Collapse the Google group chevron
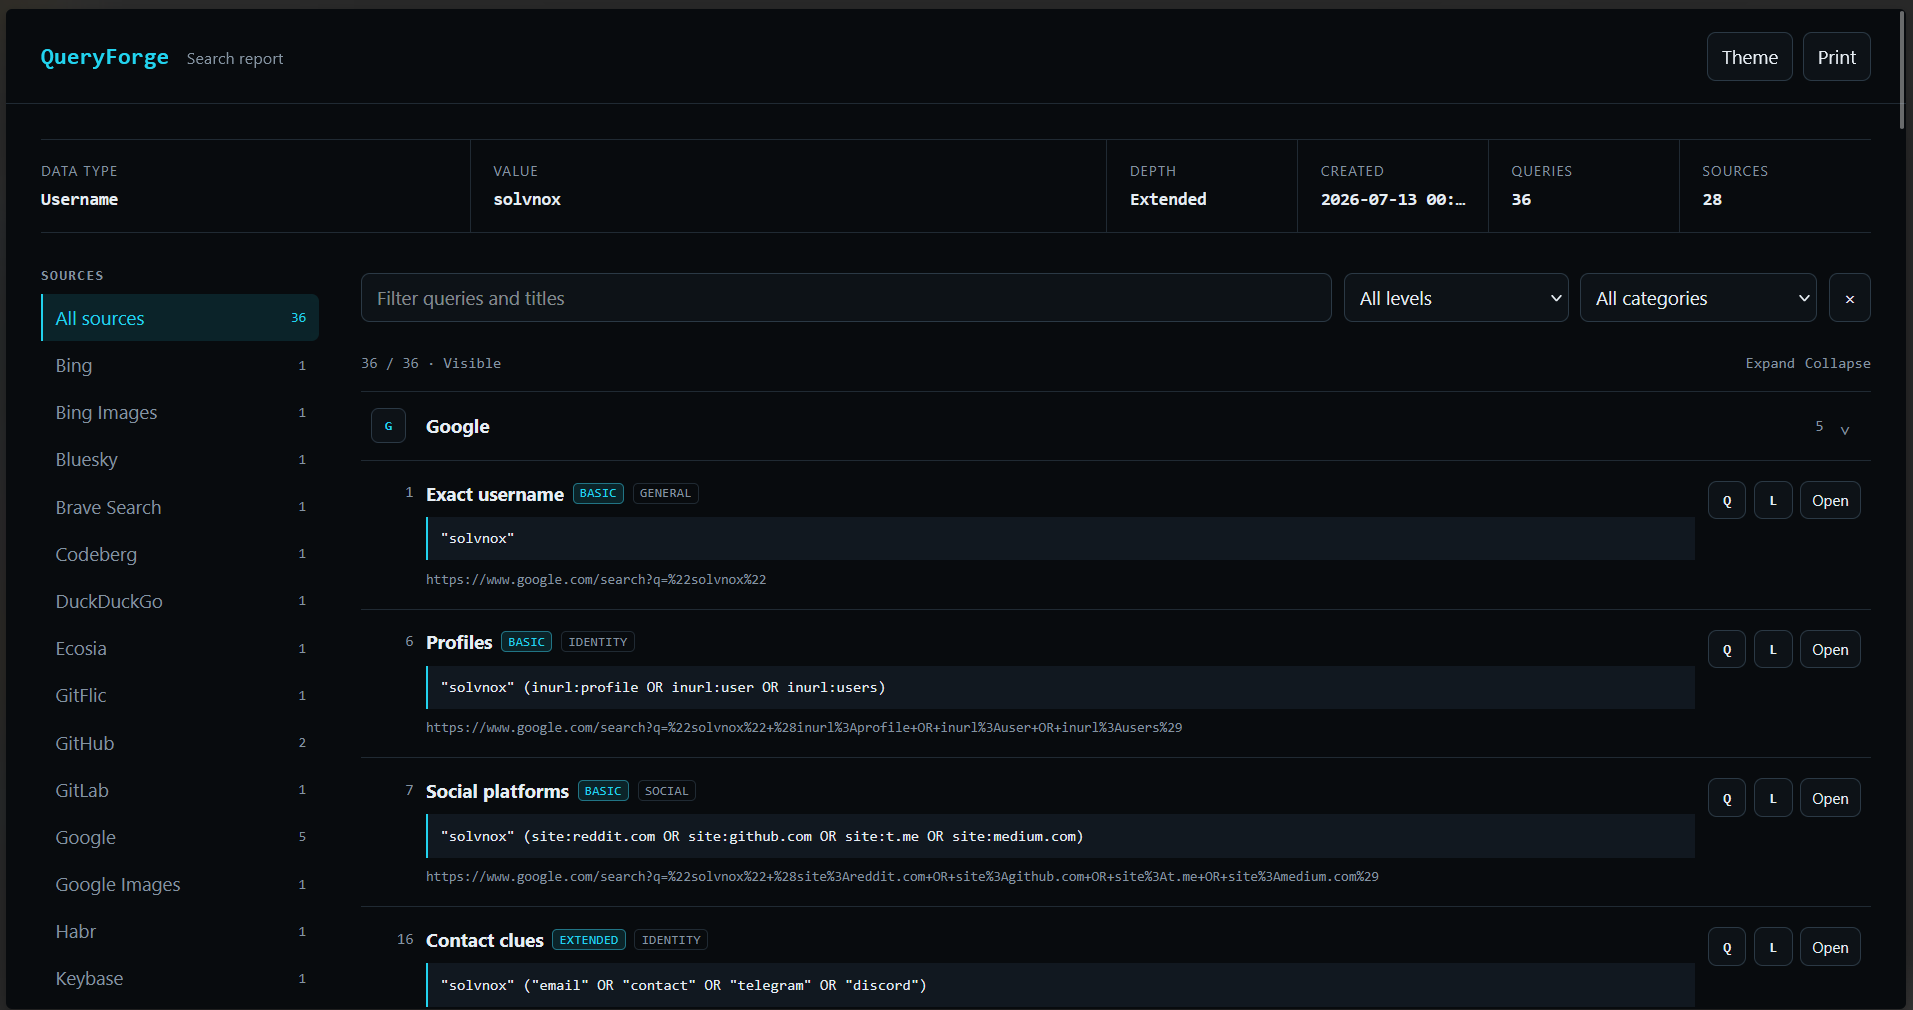 pos(1845,429)
